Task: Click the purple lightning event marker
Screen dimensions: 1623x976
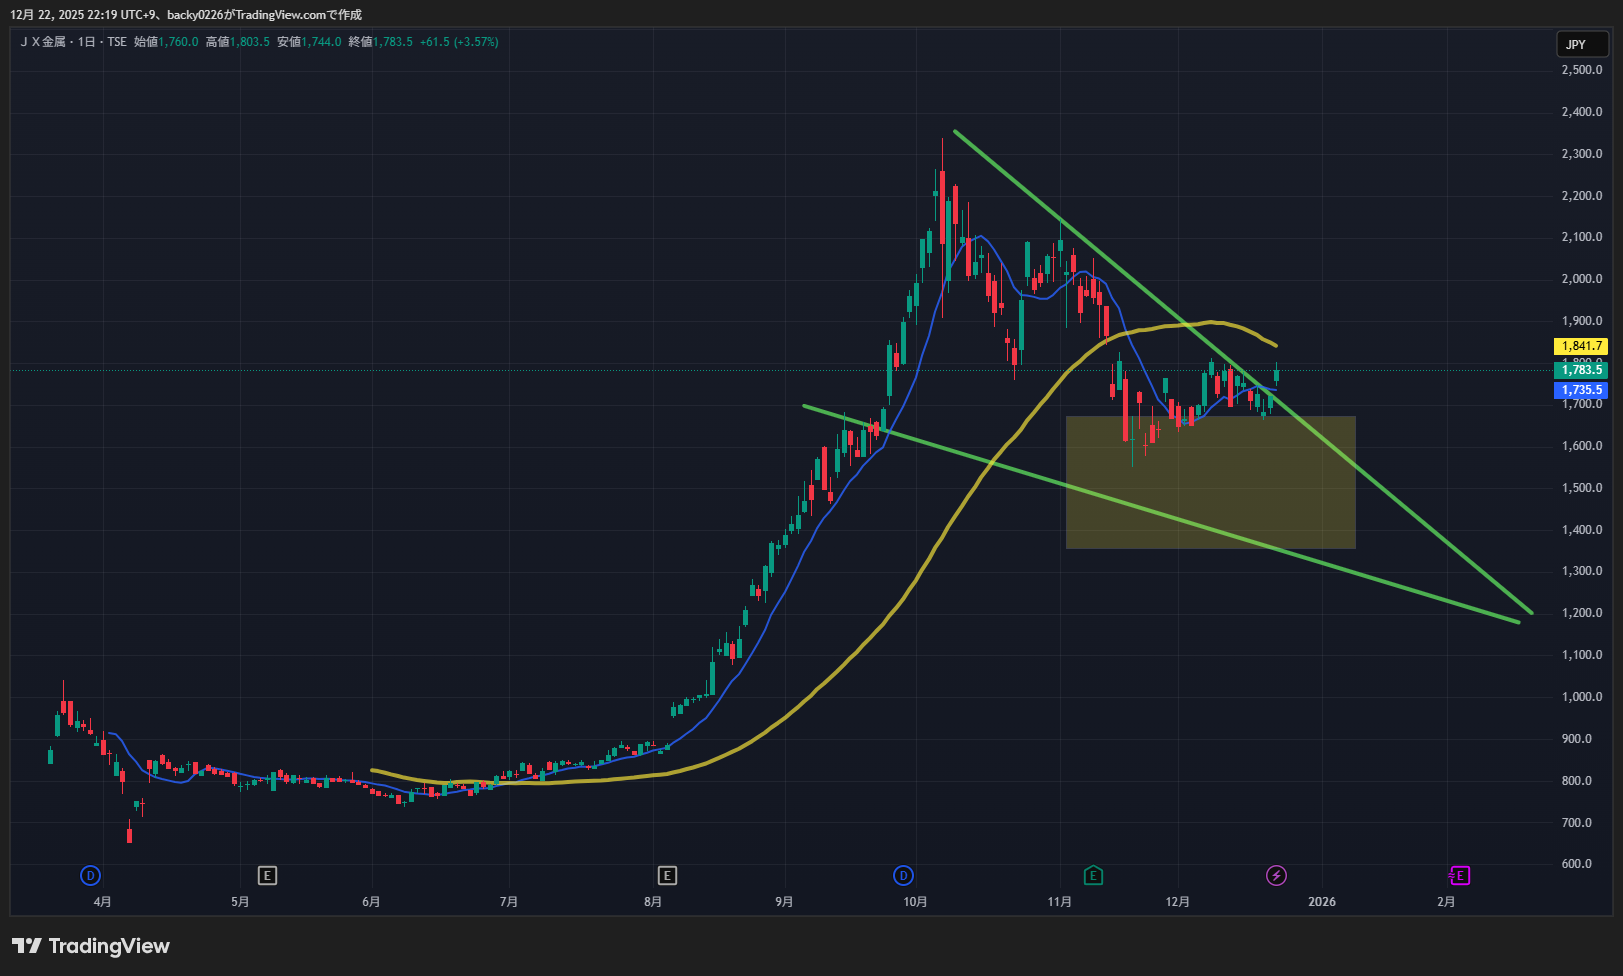Action: (1276, 876)
